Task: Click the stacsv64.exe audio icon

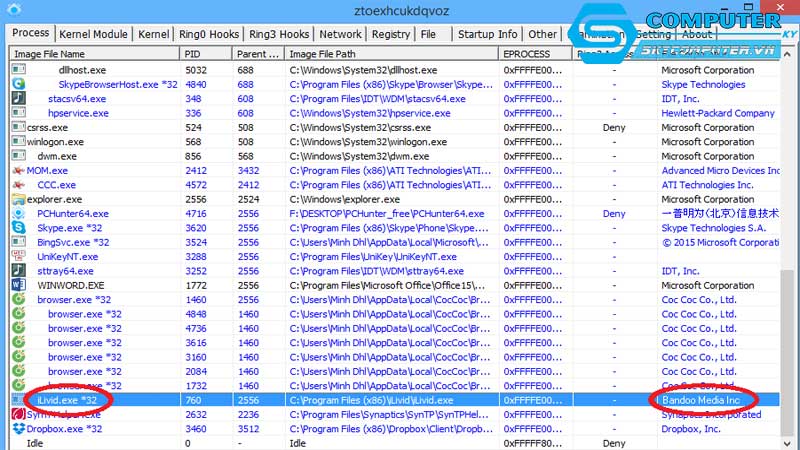Action: click(18, 98)
